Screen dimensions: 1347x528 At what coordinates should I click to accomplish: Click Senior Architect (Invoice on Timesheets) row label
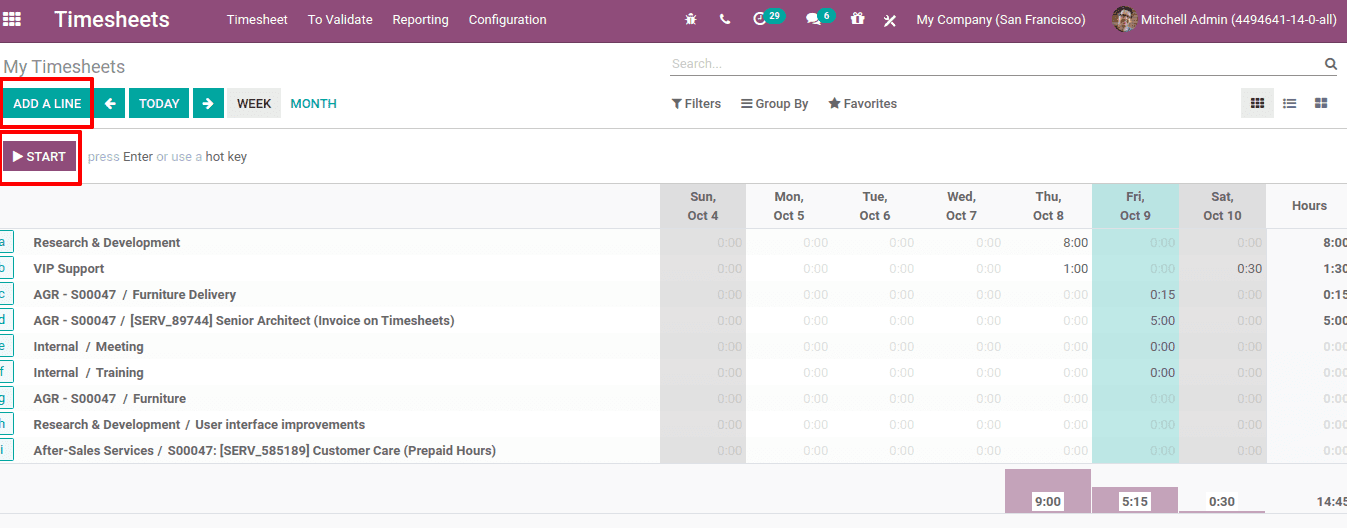244,320
